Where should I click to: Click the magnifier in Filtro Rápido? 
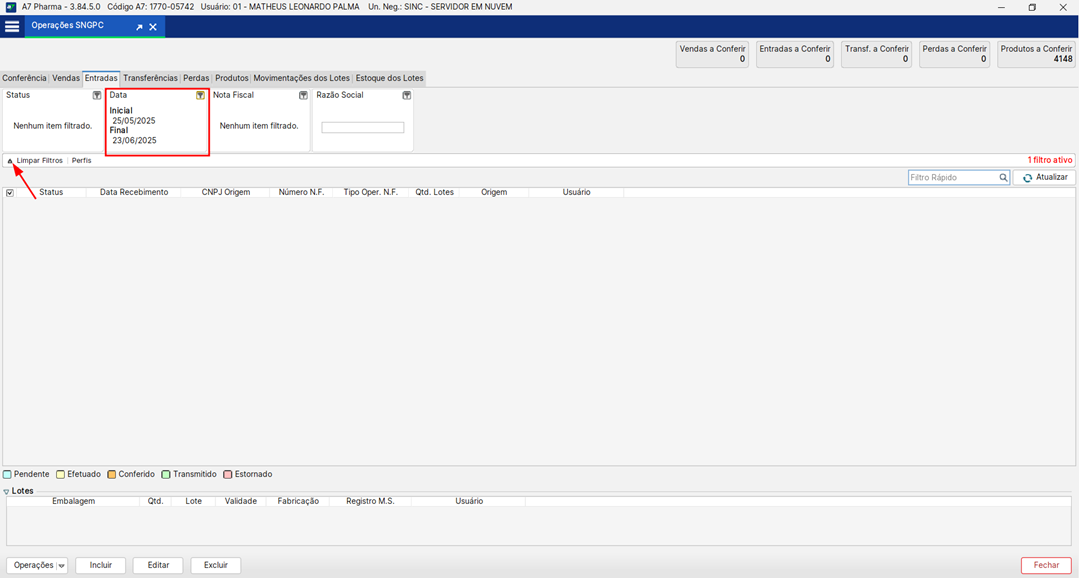1003,178
